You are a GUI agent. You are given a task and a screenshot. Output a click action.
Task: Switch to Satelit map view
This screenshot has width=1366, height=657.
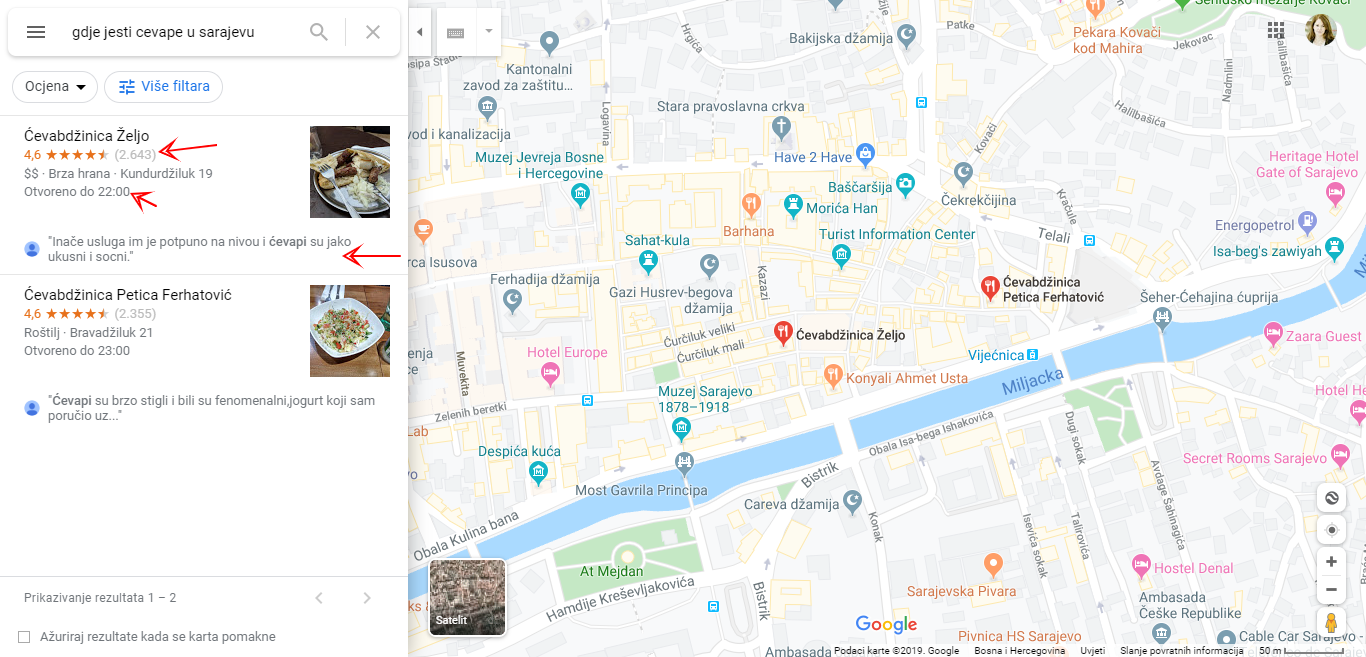[x=467, y=597]
